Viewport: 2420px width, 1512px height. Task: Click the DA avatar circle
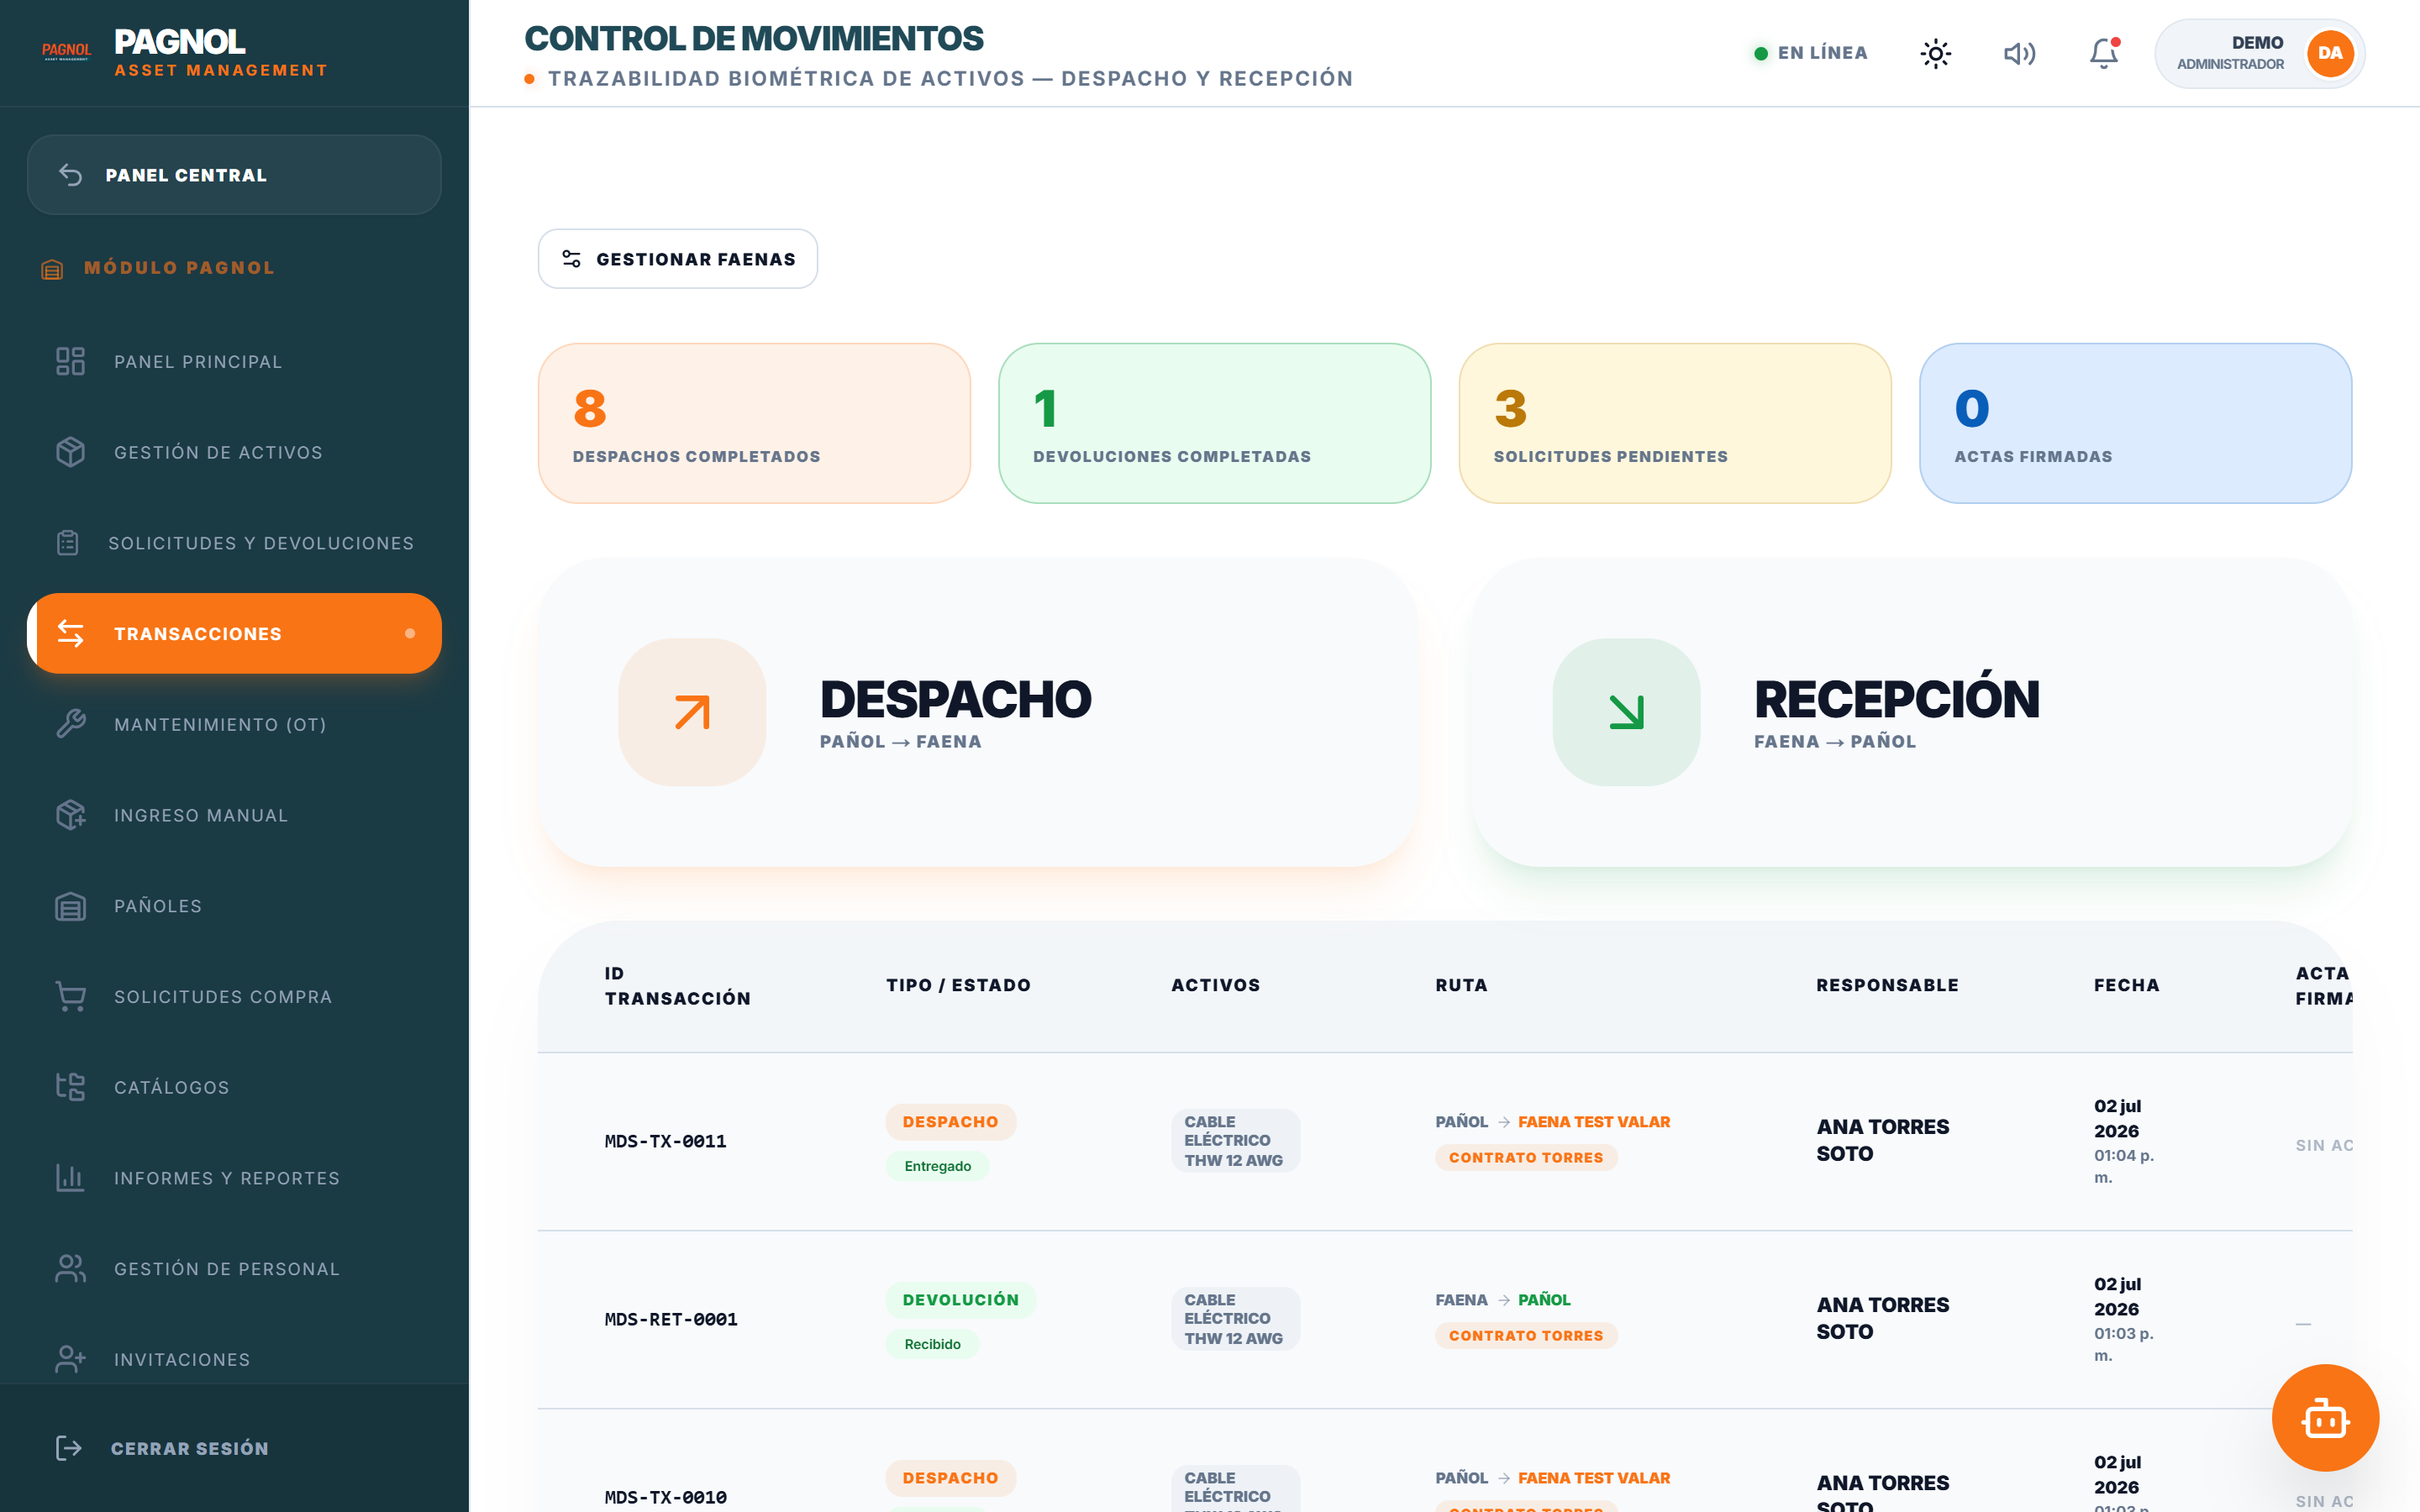coord(2330,53)
